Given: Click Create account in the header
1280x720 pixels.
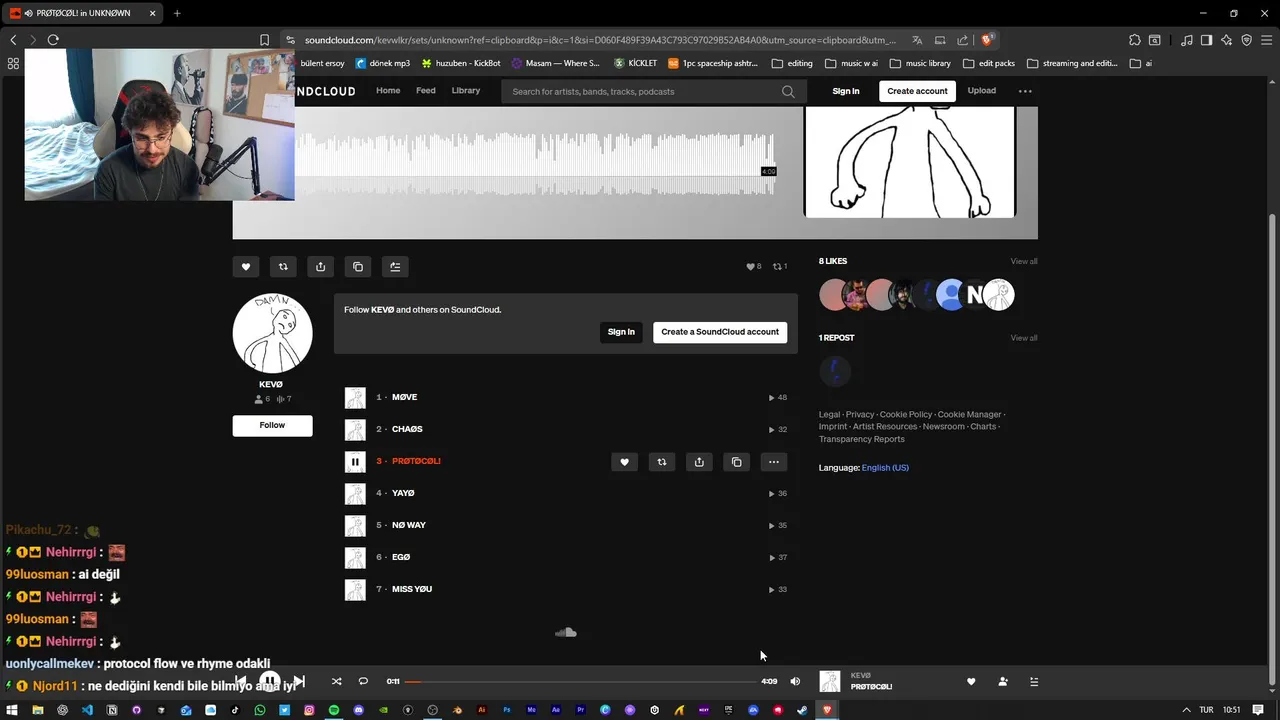Looking at the screenshot, I should coord(917,91).
